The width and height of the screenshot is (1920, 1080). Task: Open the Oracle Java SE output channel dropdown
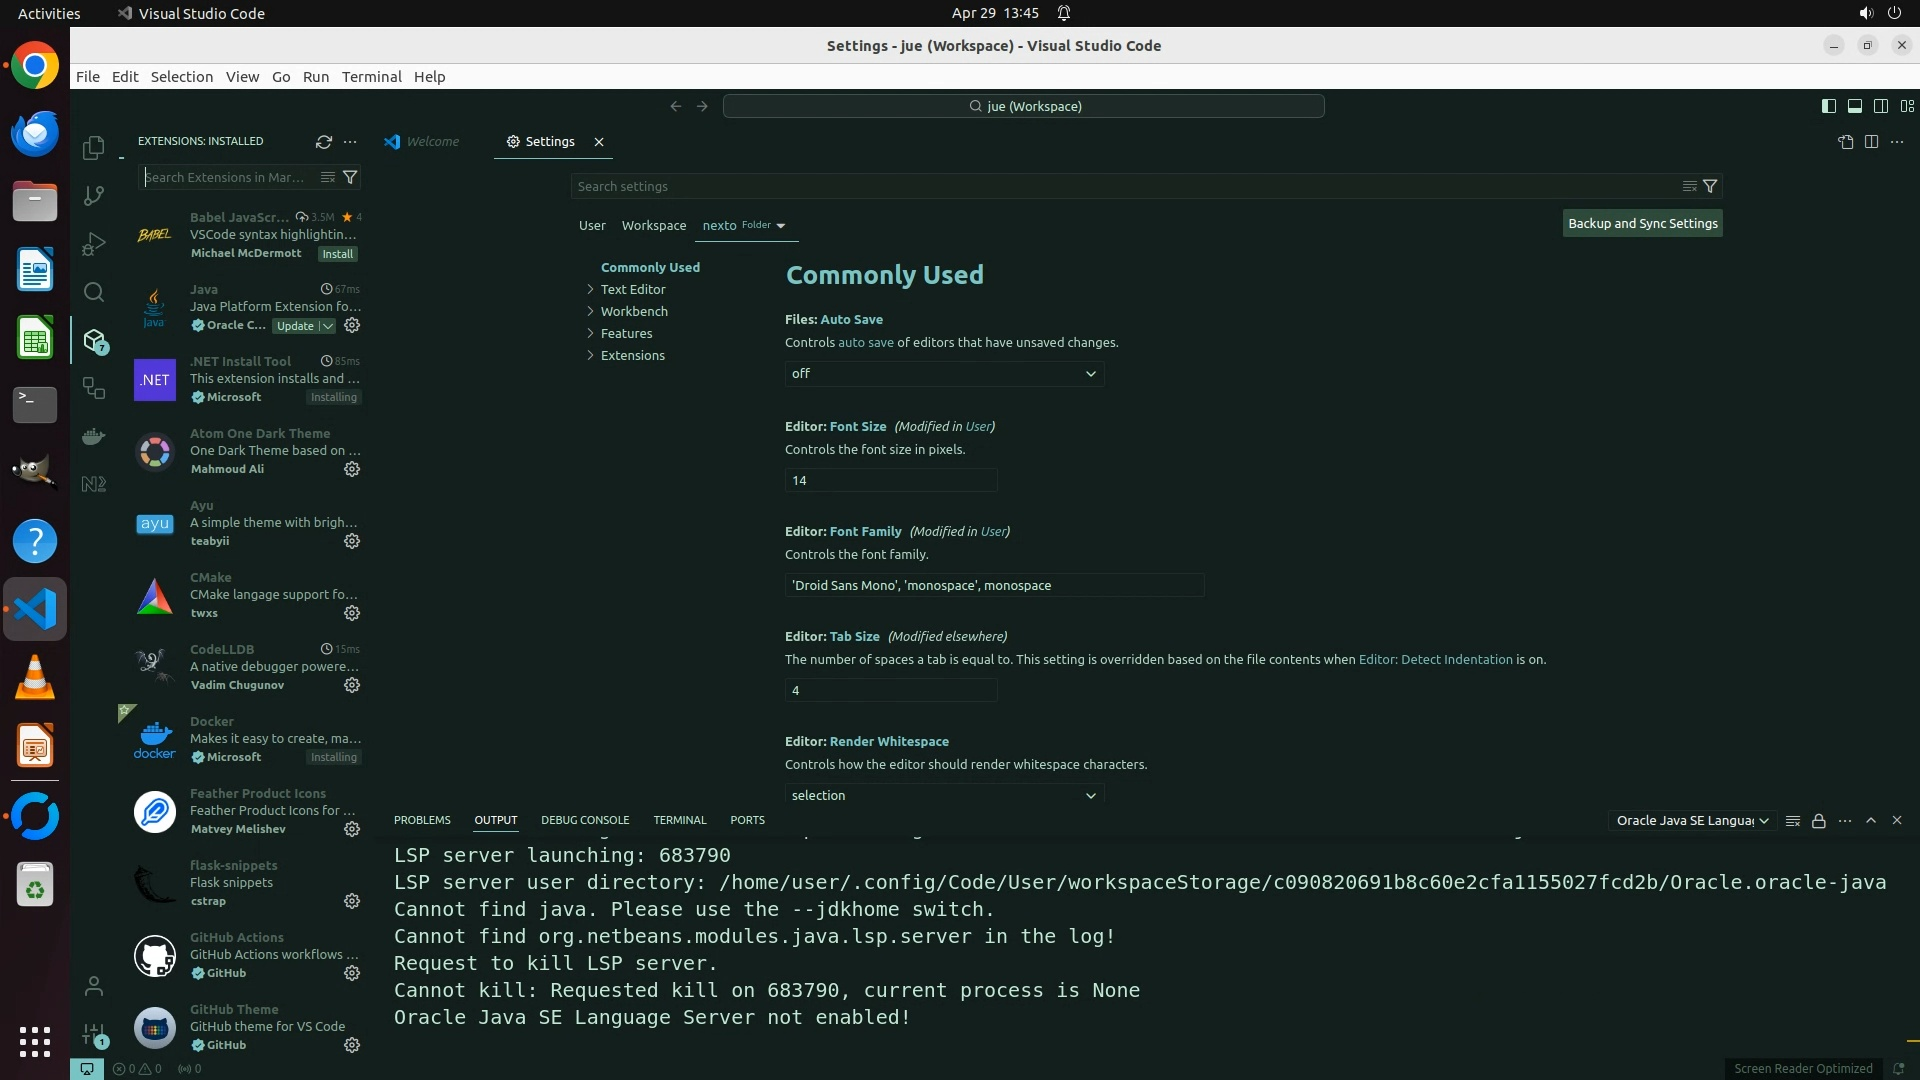point(1692,821)
